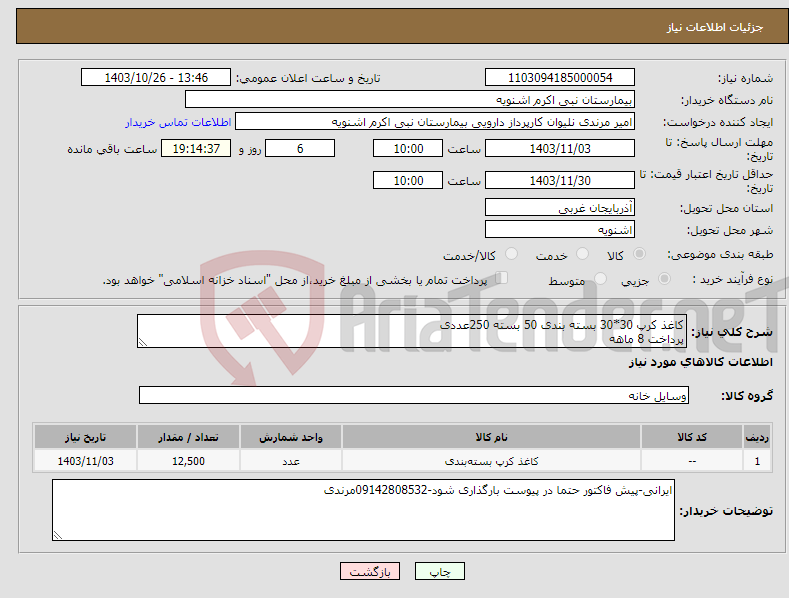The image size is (789, 598).
Task: Select the کالا radio button
Action: (x=639, y=254)
